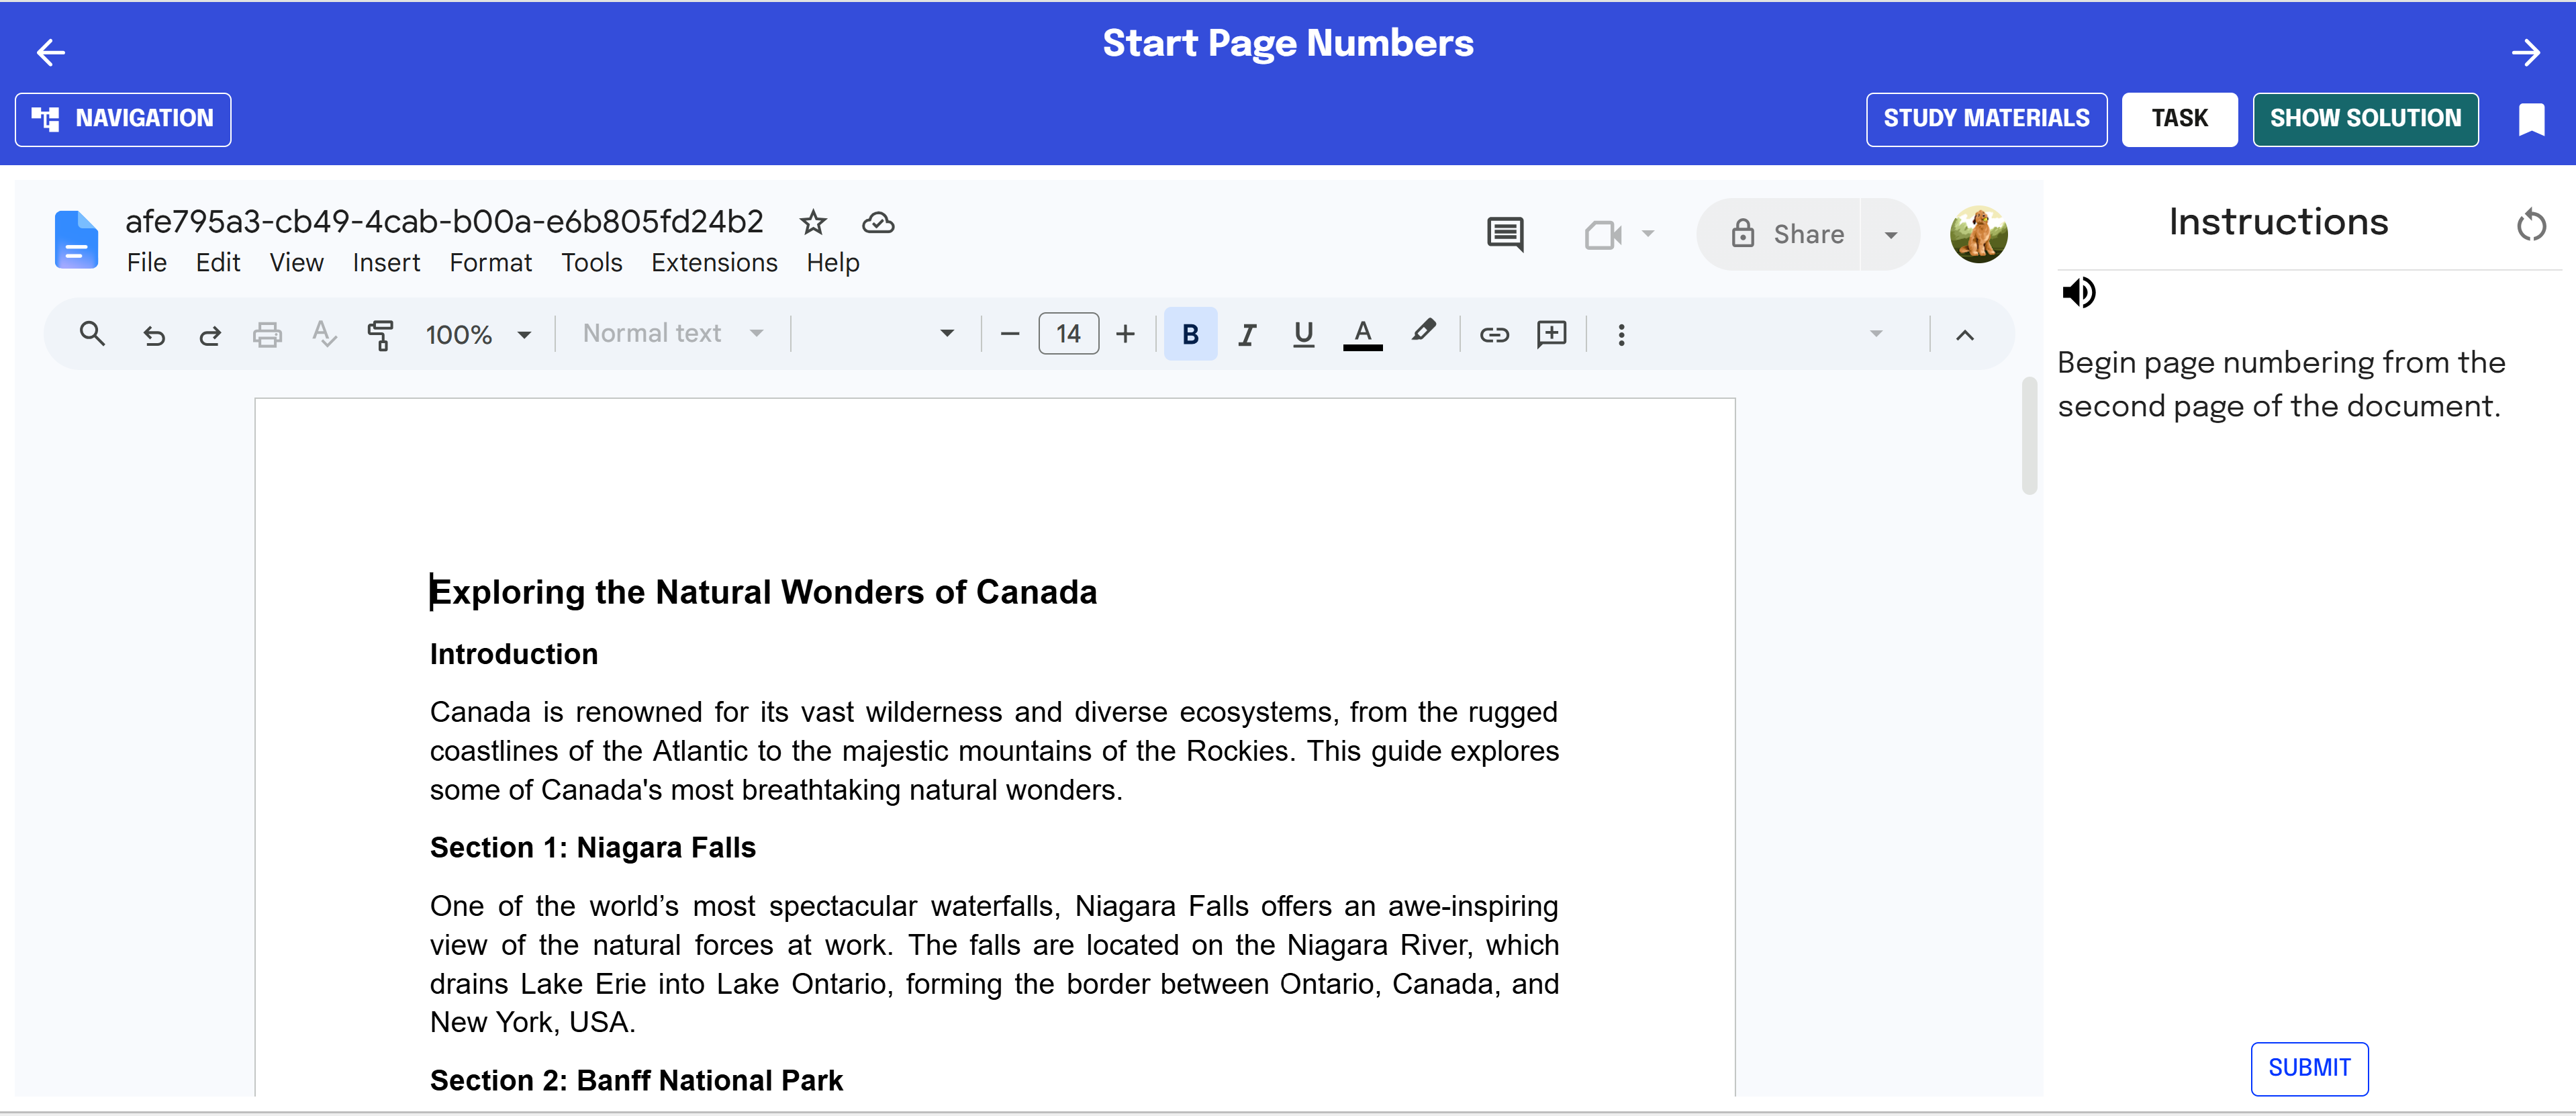Toggle bold formatting button
The width and height of the screenshot is (2576, 1116).
tap(1190, 334)
